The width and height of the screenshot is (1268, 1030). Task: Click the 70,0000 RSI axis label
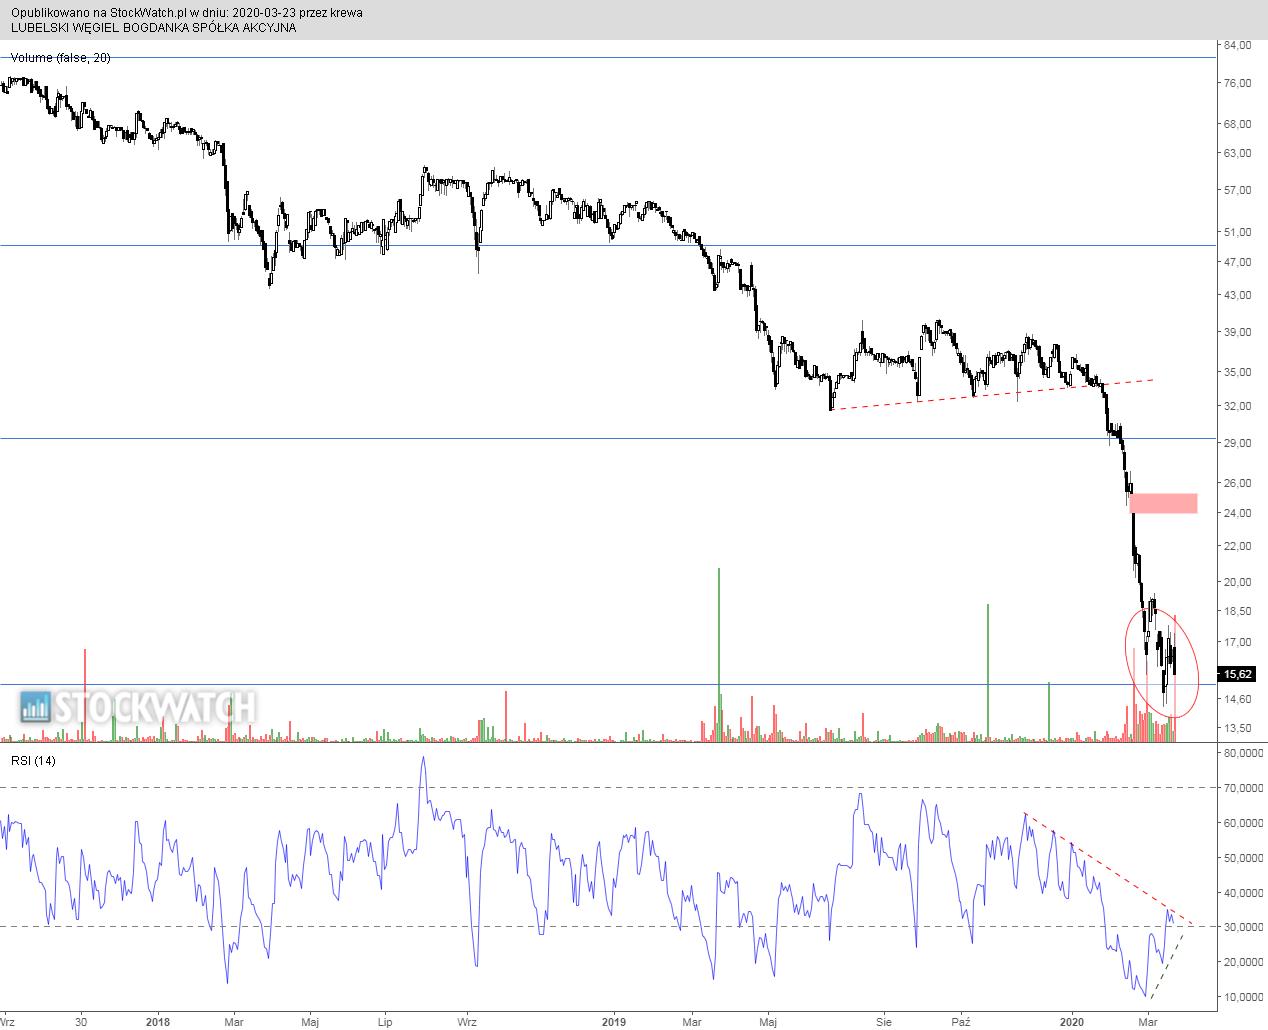[x=1243, y=788]
